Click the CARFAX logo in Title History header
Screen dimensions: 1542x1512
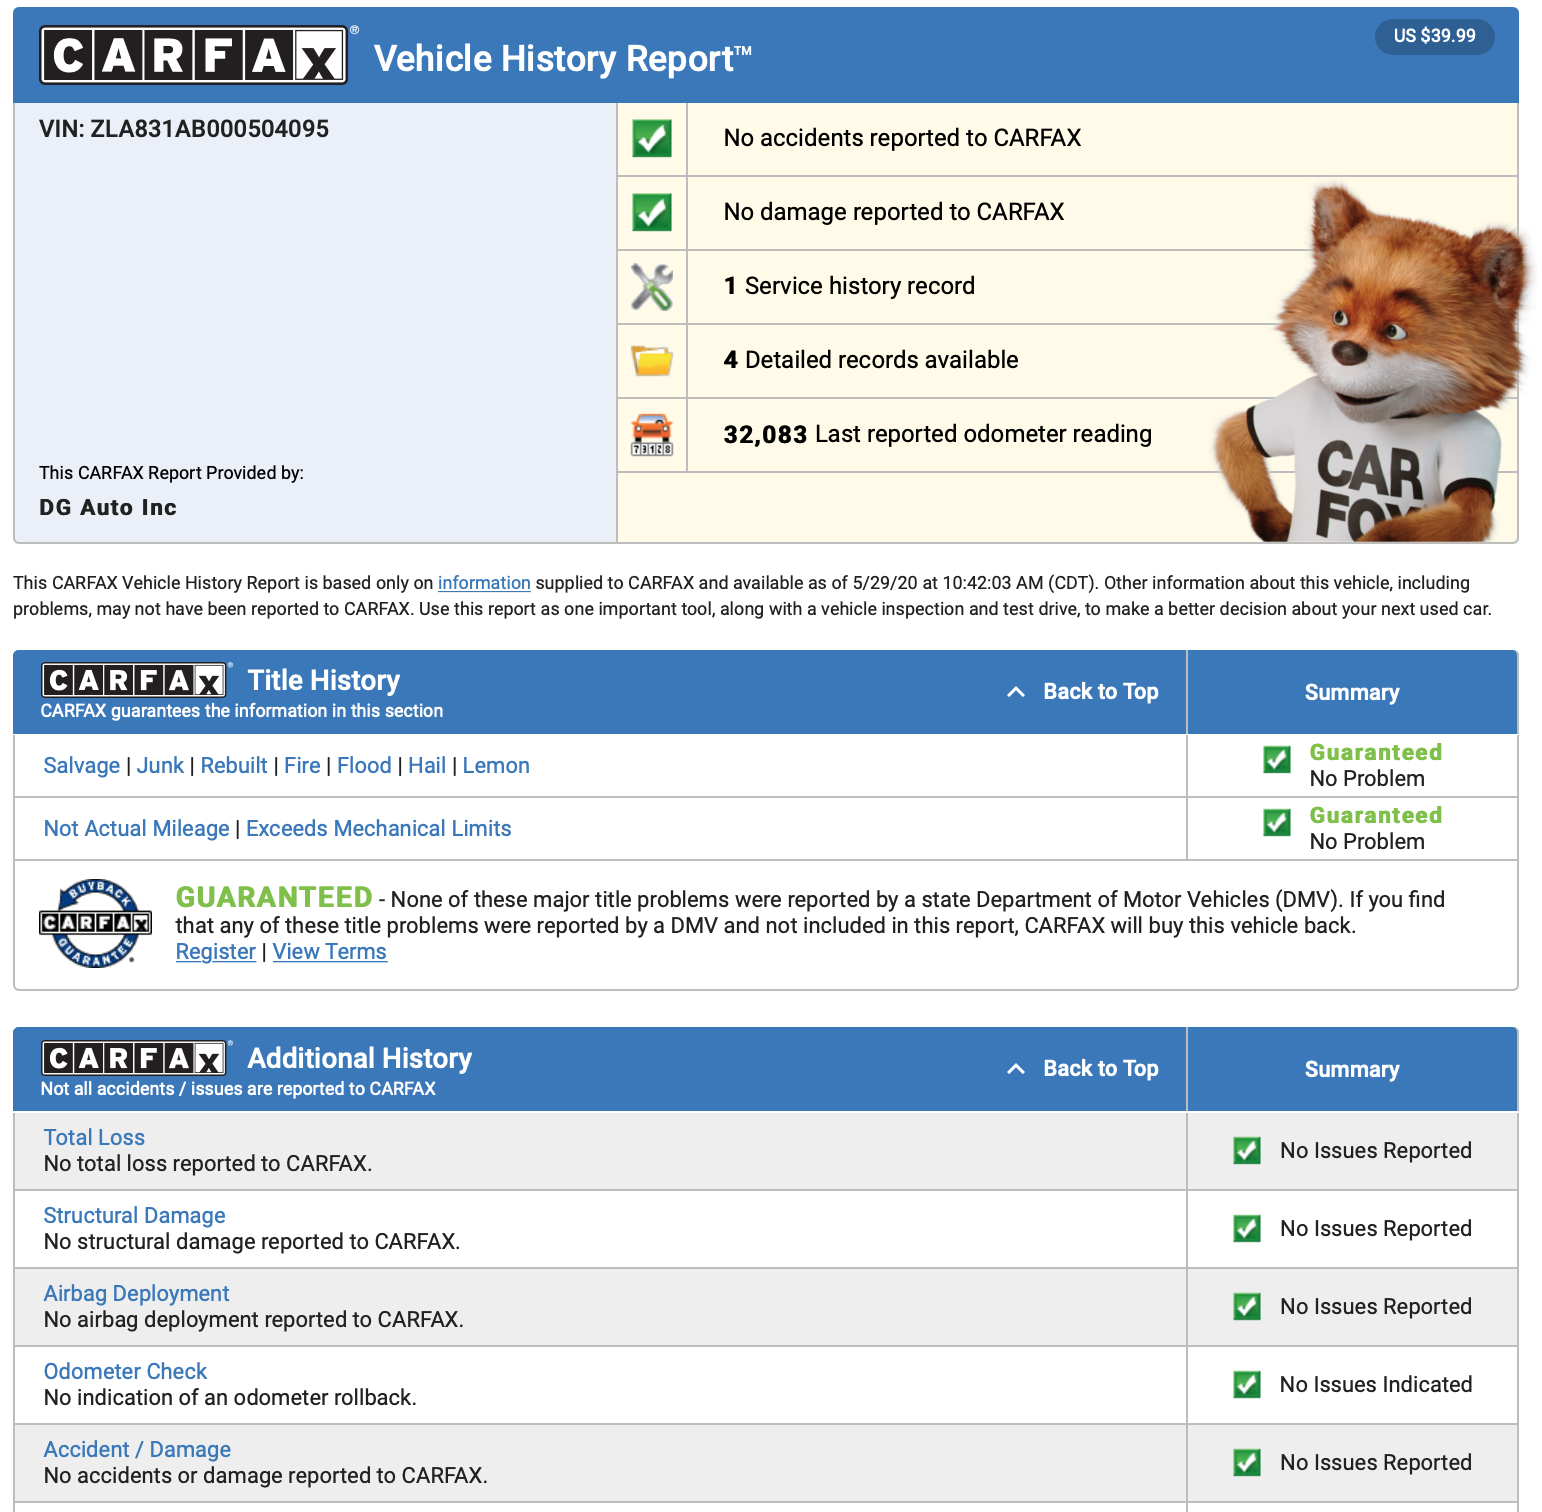point(134,681)
